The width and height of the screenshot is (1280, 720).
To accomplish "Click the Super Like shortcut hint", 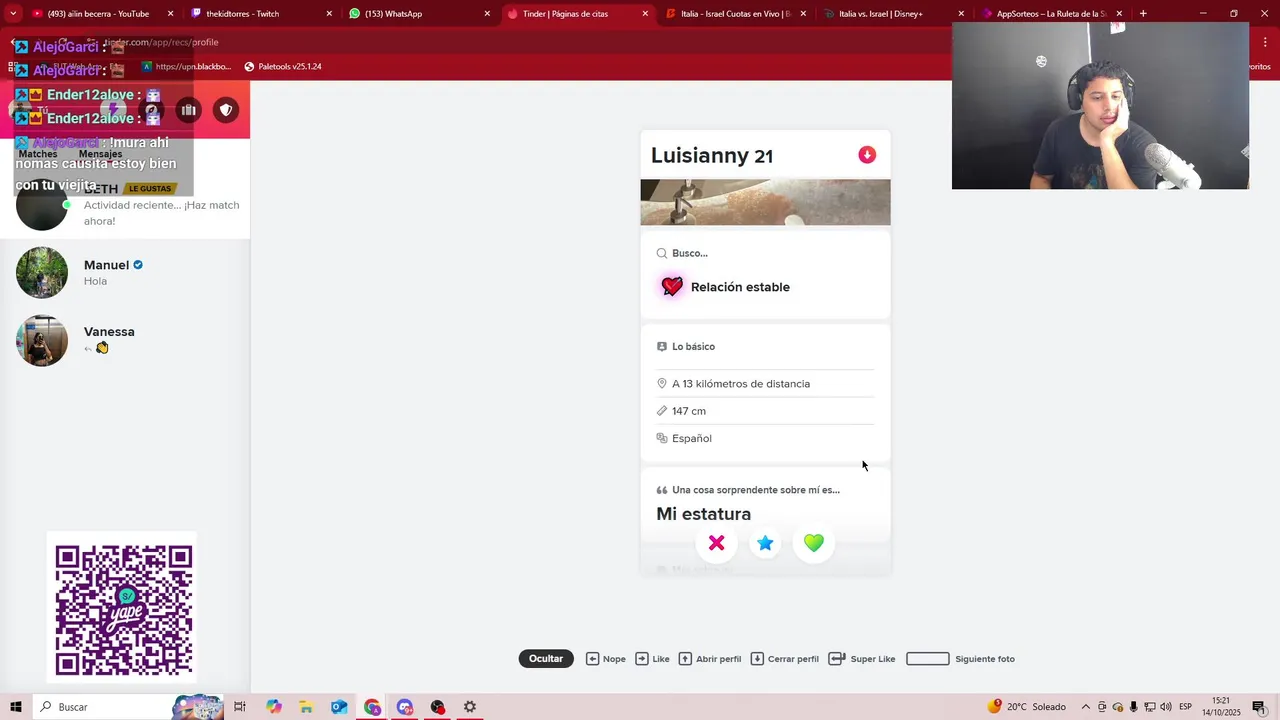I will click(x=862, y=659).
